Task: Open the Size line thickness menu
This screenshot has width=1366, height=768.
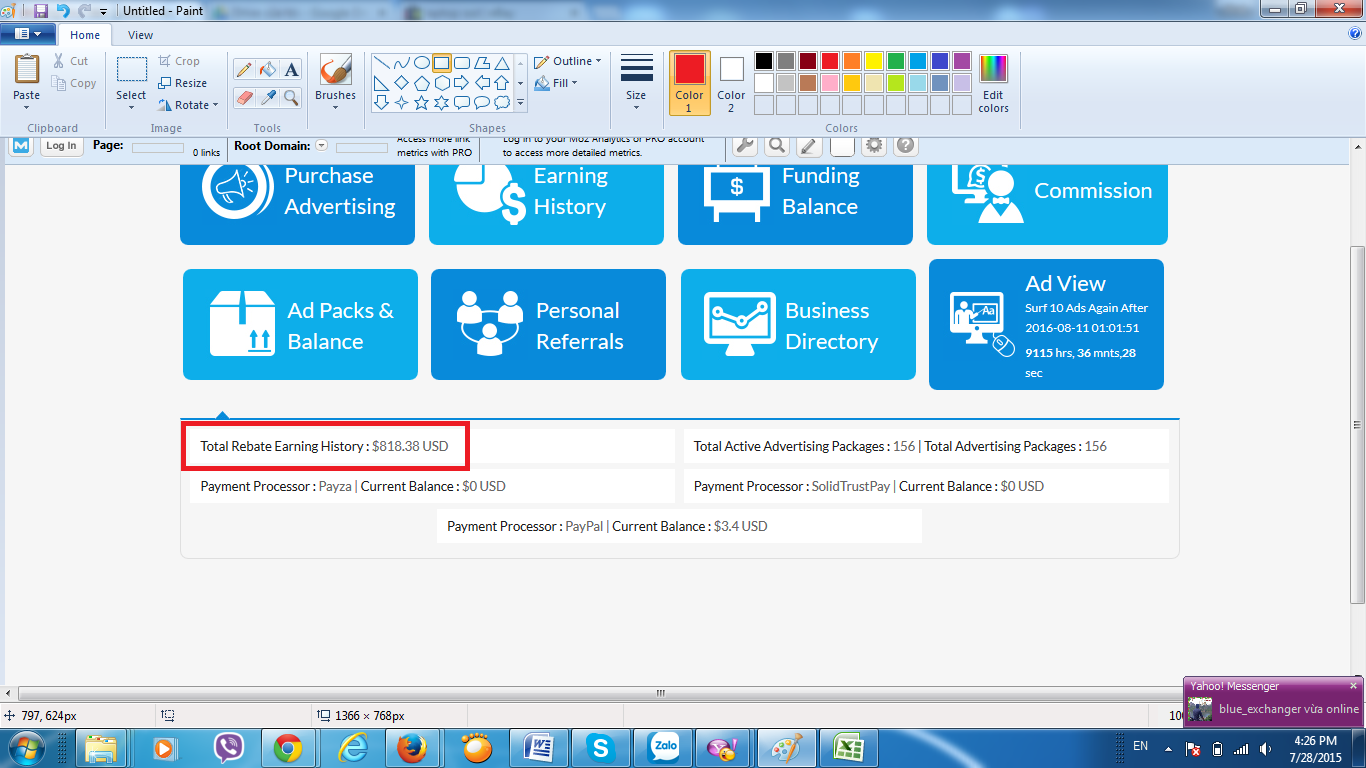Action: point(636,82)
